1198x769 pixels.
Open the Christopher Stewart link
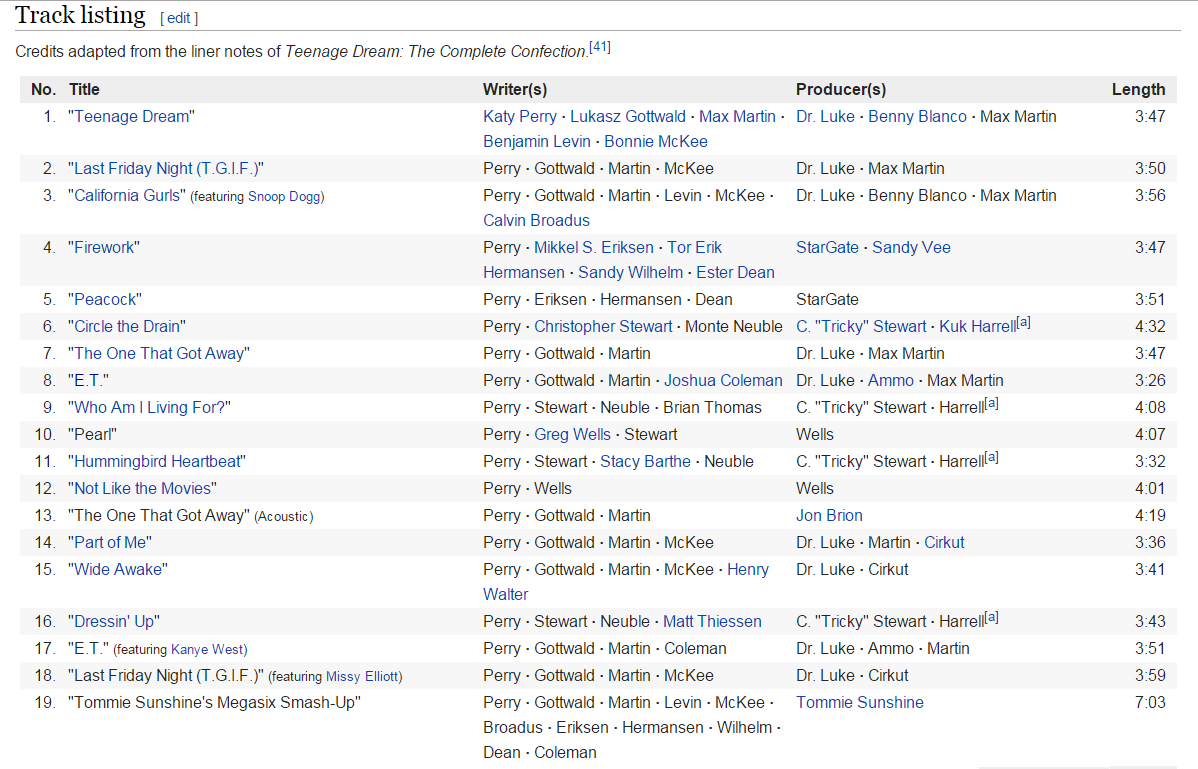tap(603, 326)
